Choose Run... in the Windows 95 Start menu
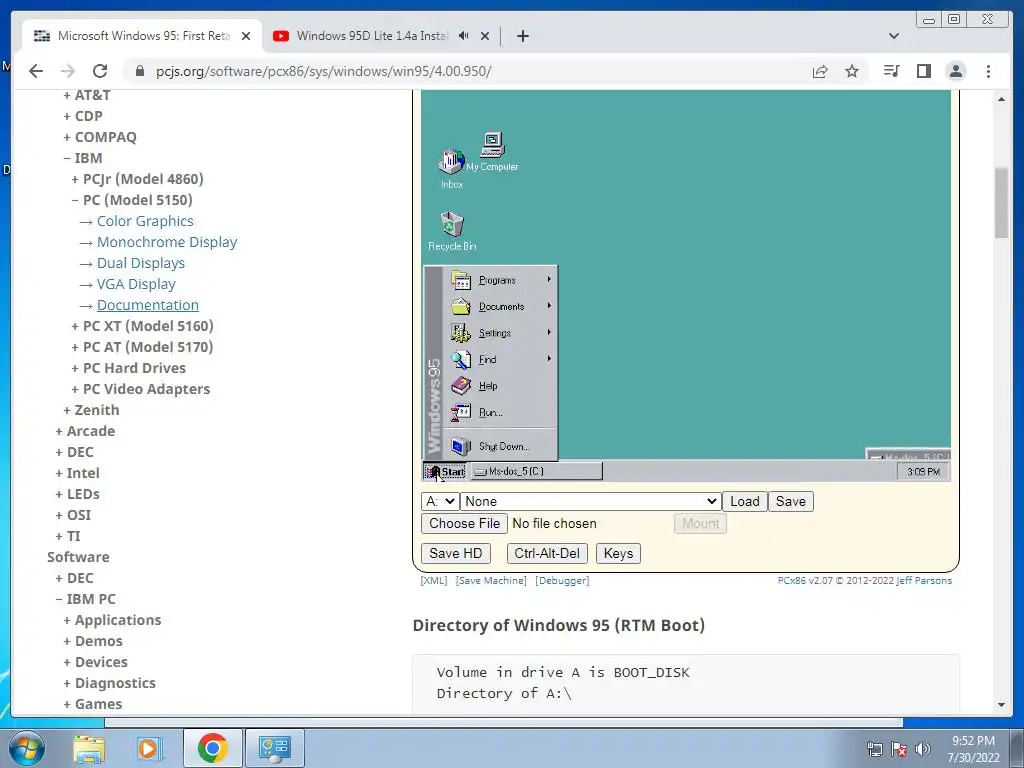This screenshot has height=768, width=1024. tap(501, 412)
